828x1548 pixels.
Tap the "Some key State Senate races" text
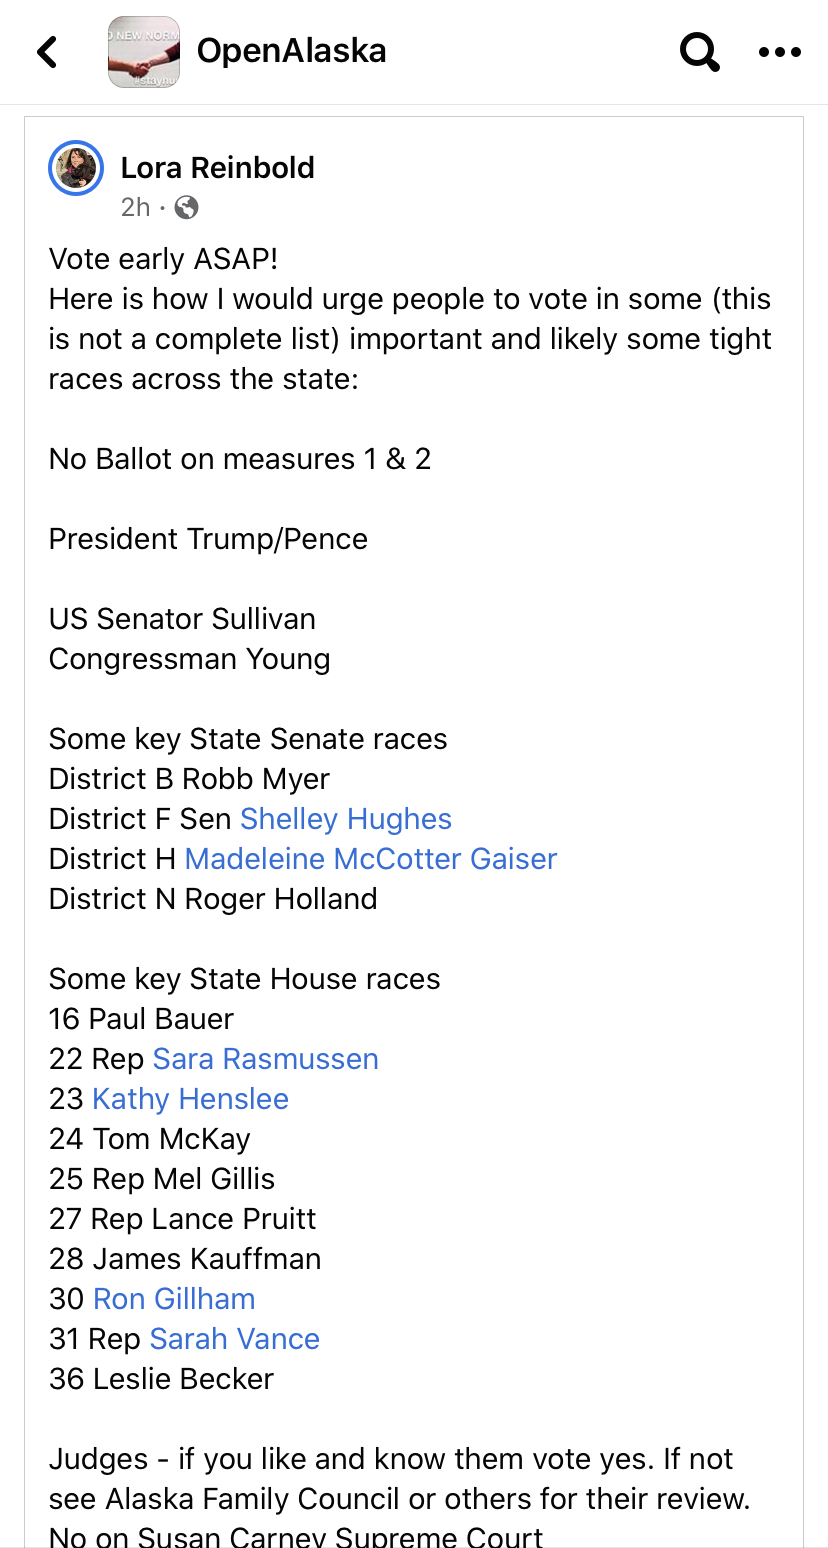[x=248, y=739]
